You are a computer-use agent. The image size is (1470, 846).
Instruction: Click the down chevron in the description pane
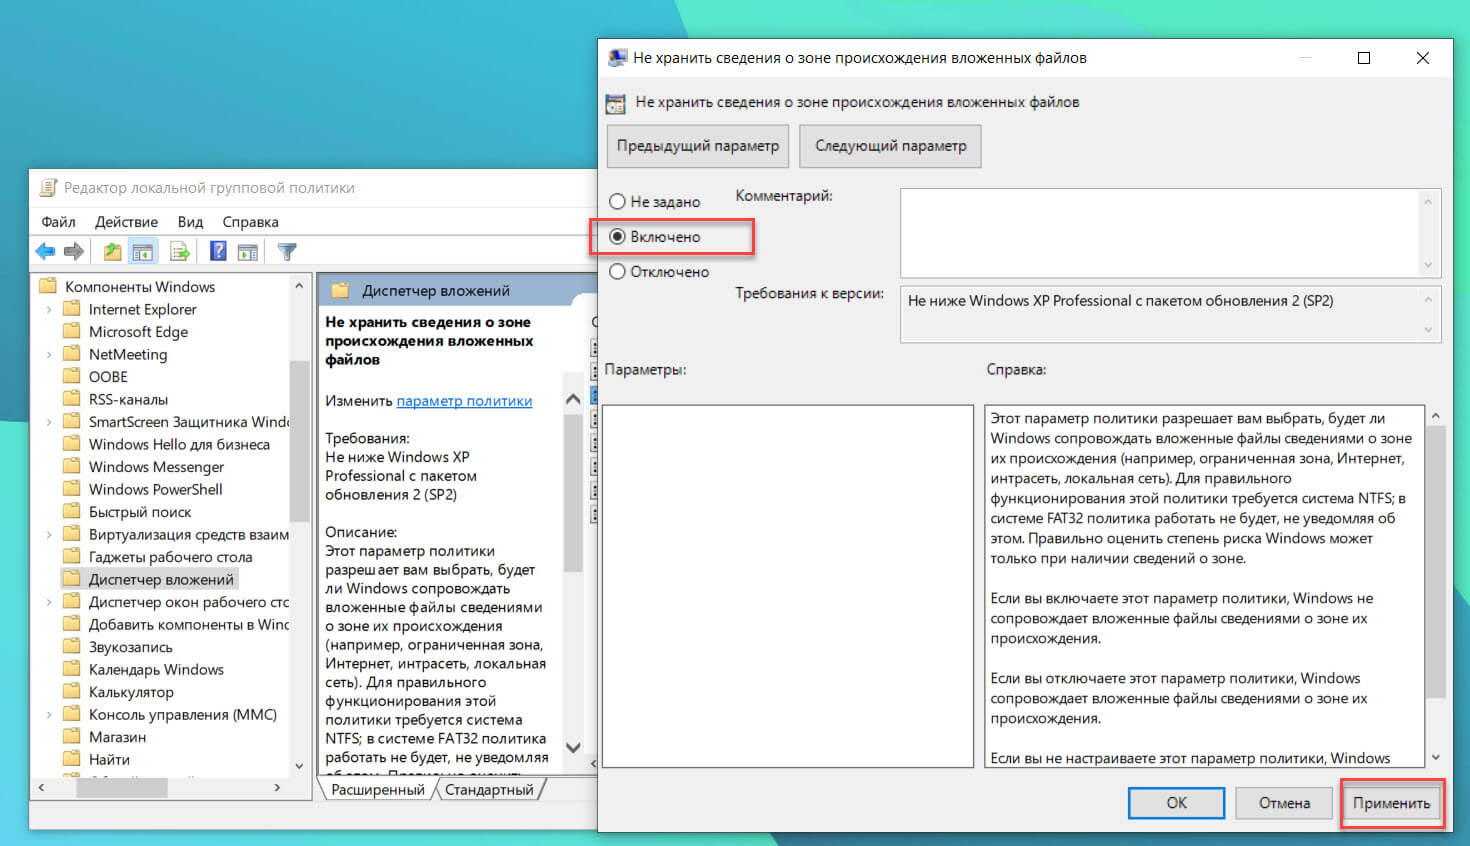573,747
